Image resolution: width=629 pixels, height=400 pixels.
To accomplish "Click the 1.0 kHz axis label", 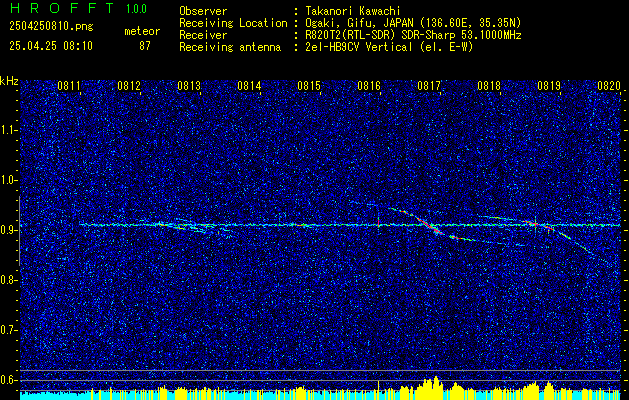I will (x=8, y=181).
